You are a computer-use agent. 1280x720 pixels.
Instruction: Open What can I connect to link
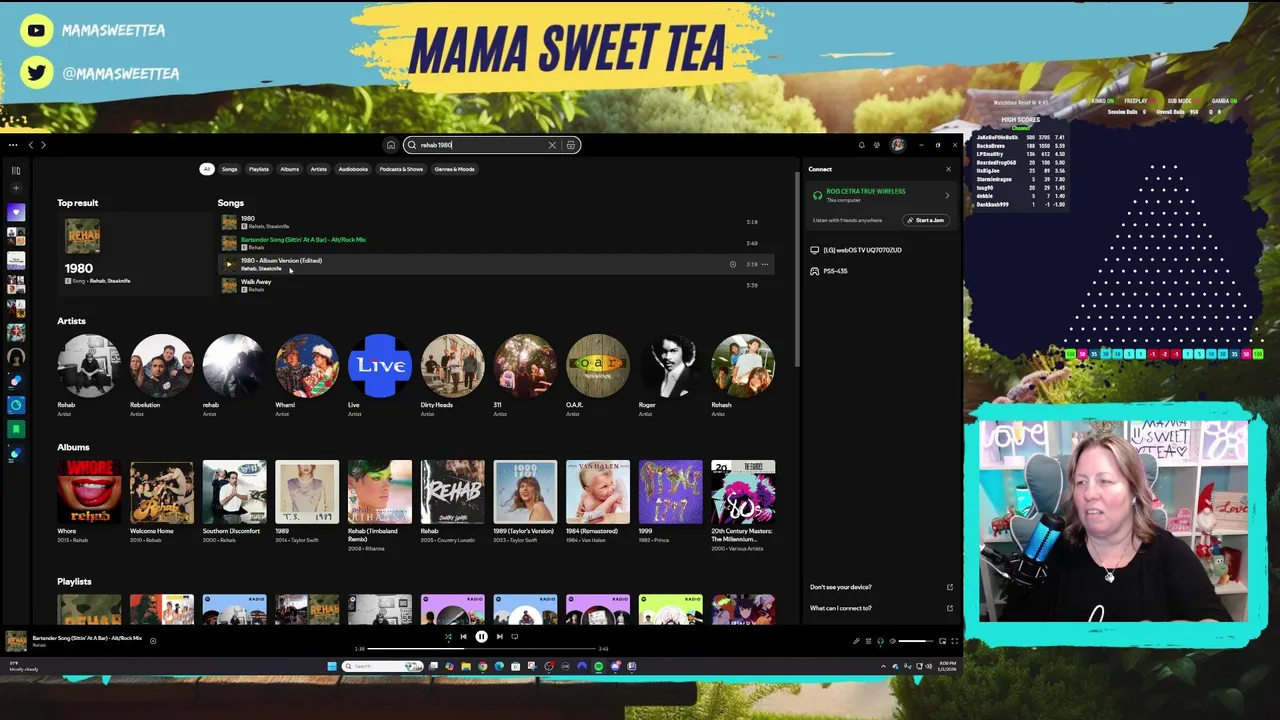[881, 608]
